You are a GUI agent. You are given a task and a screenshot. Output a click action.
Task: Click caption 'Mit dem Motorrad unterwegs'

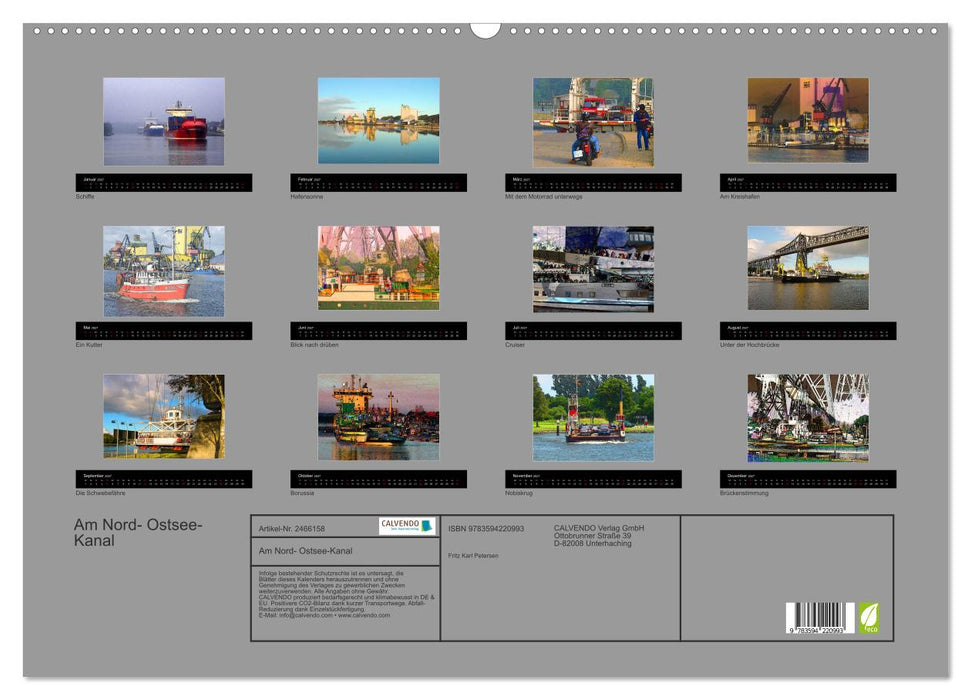pos(544,197)
